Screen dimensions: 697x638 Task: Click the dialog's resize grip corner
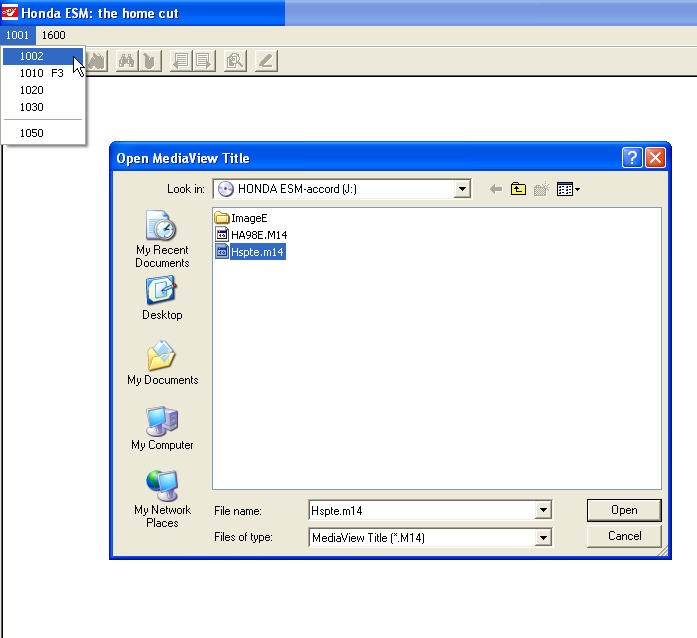click(x=662, y=551)
